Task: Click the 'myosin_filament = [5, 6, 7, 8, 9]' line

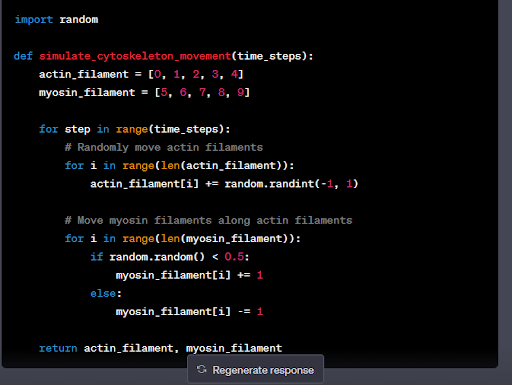Action: (144, 92)
